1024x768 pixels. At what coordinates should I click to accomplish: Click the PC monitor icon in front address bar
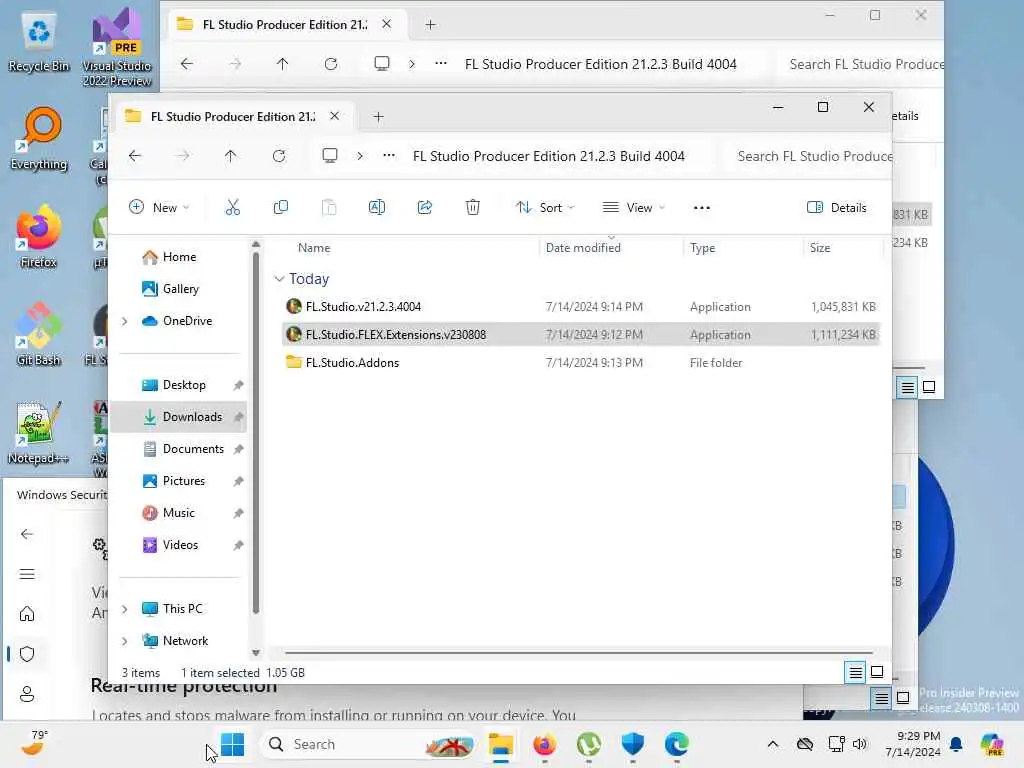coord(330,155)
